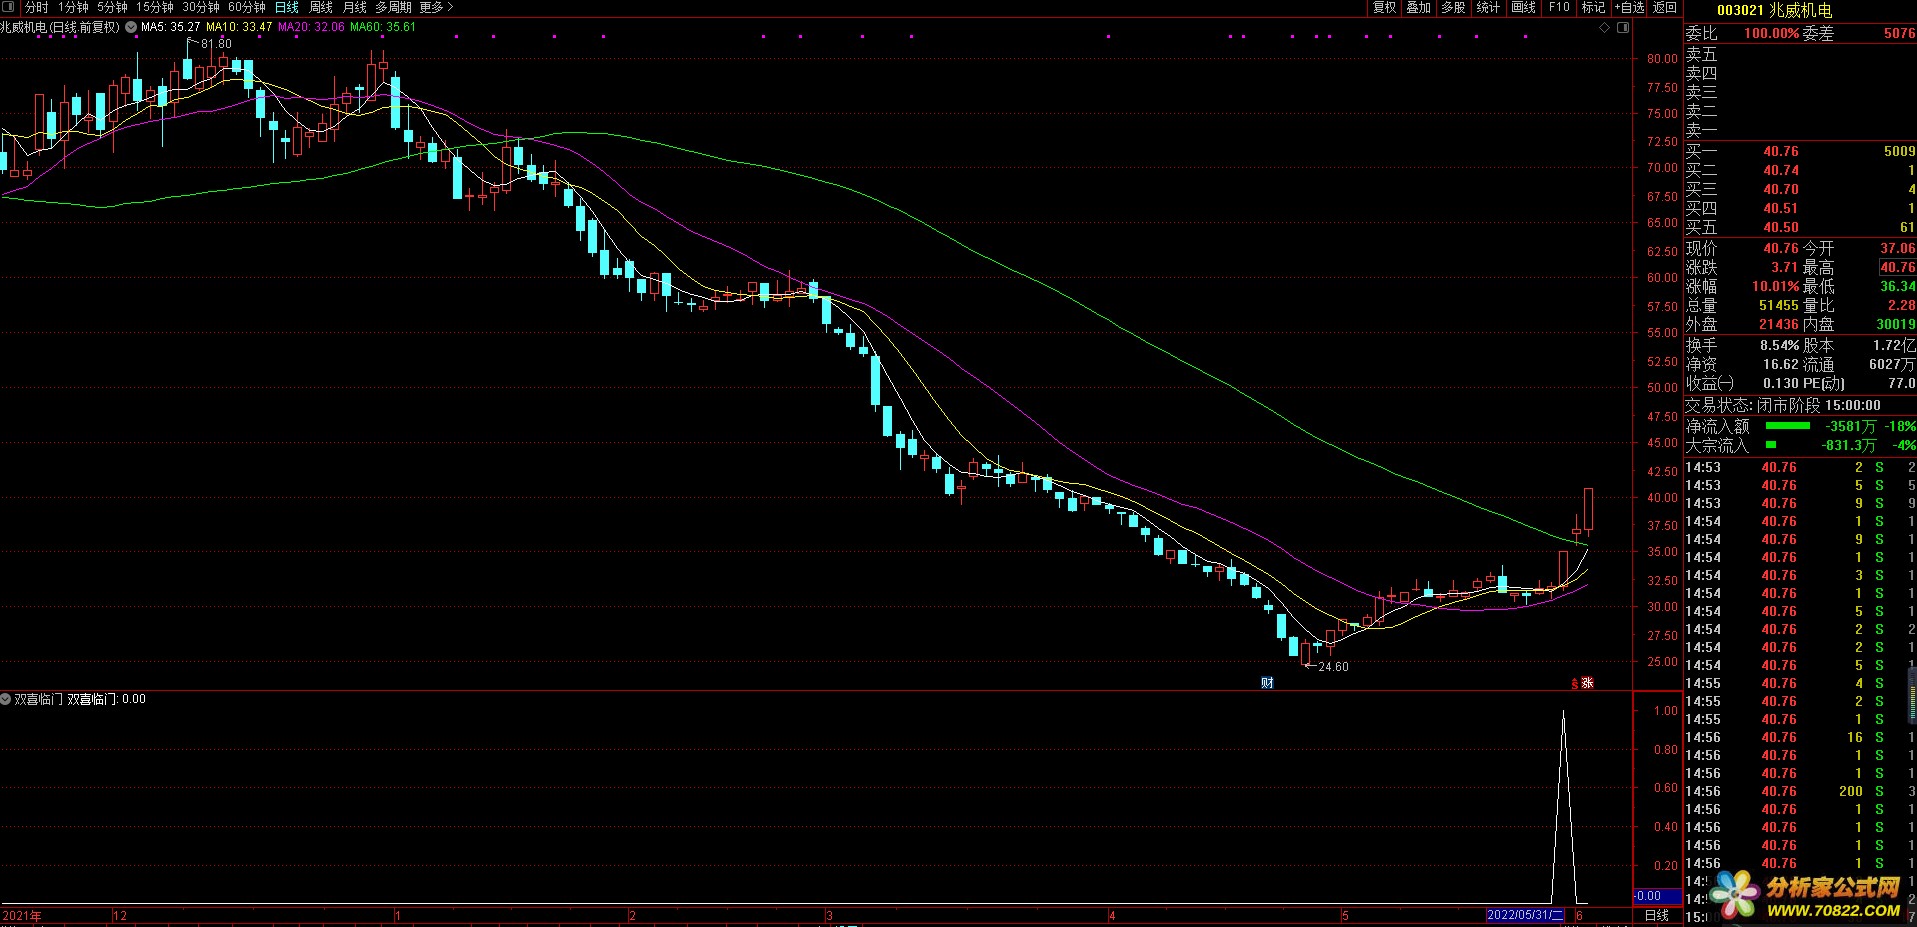Select the 周线 weekly chart tab

pyautogui.click(x=321, y=7)
